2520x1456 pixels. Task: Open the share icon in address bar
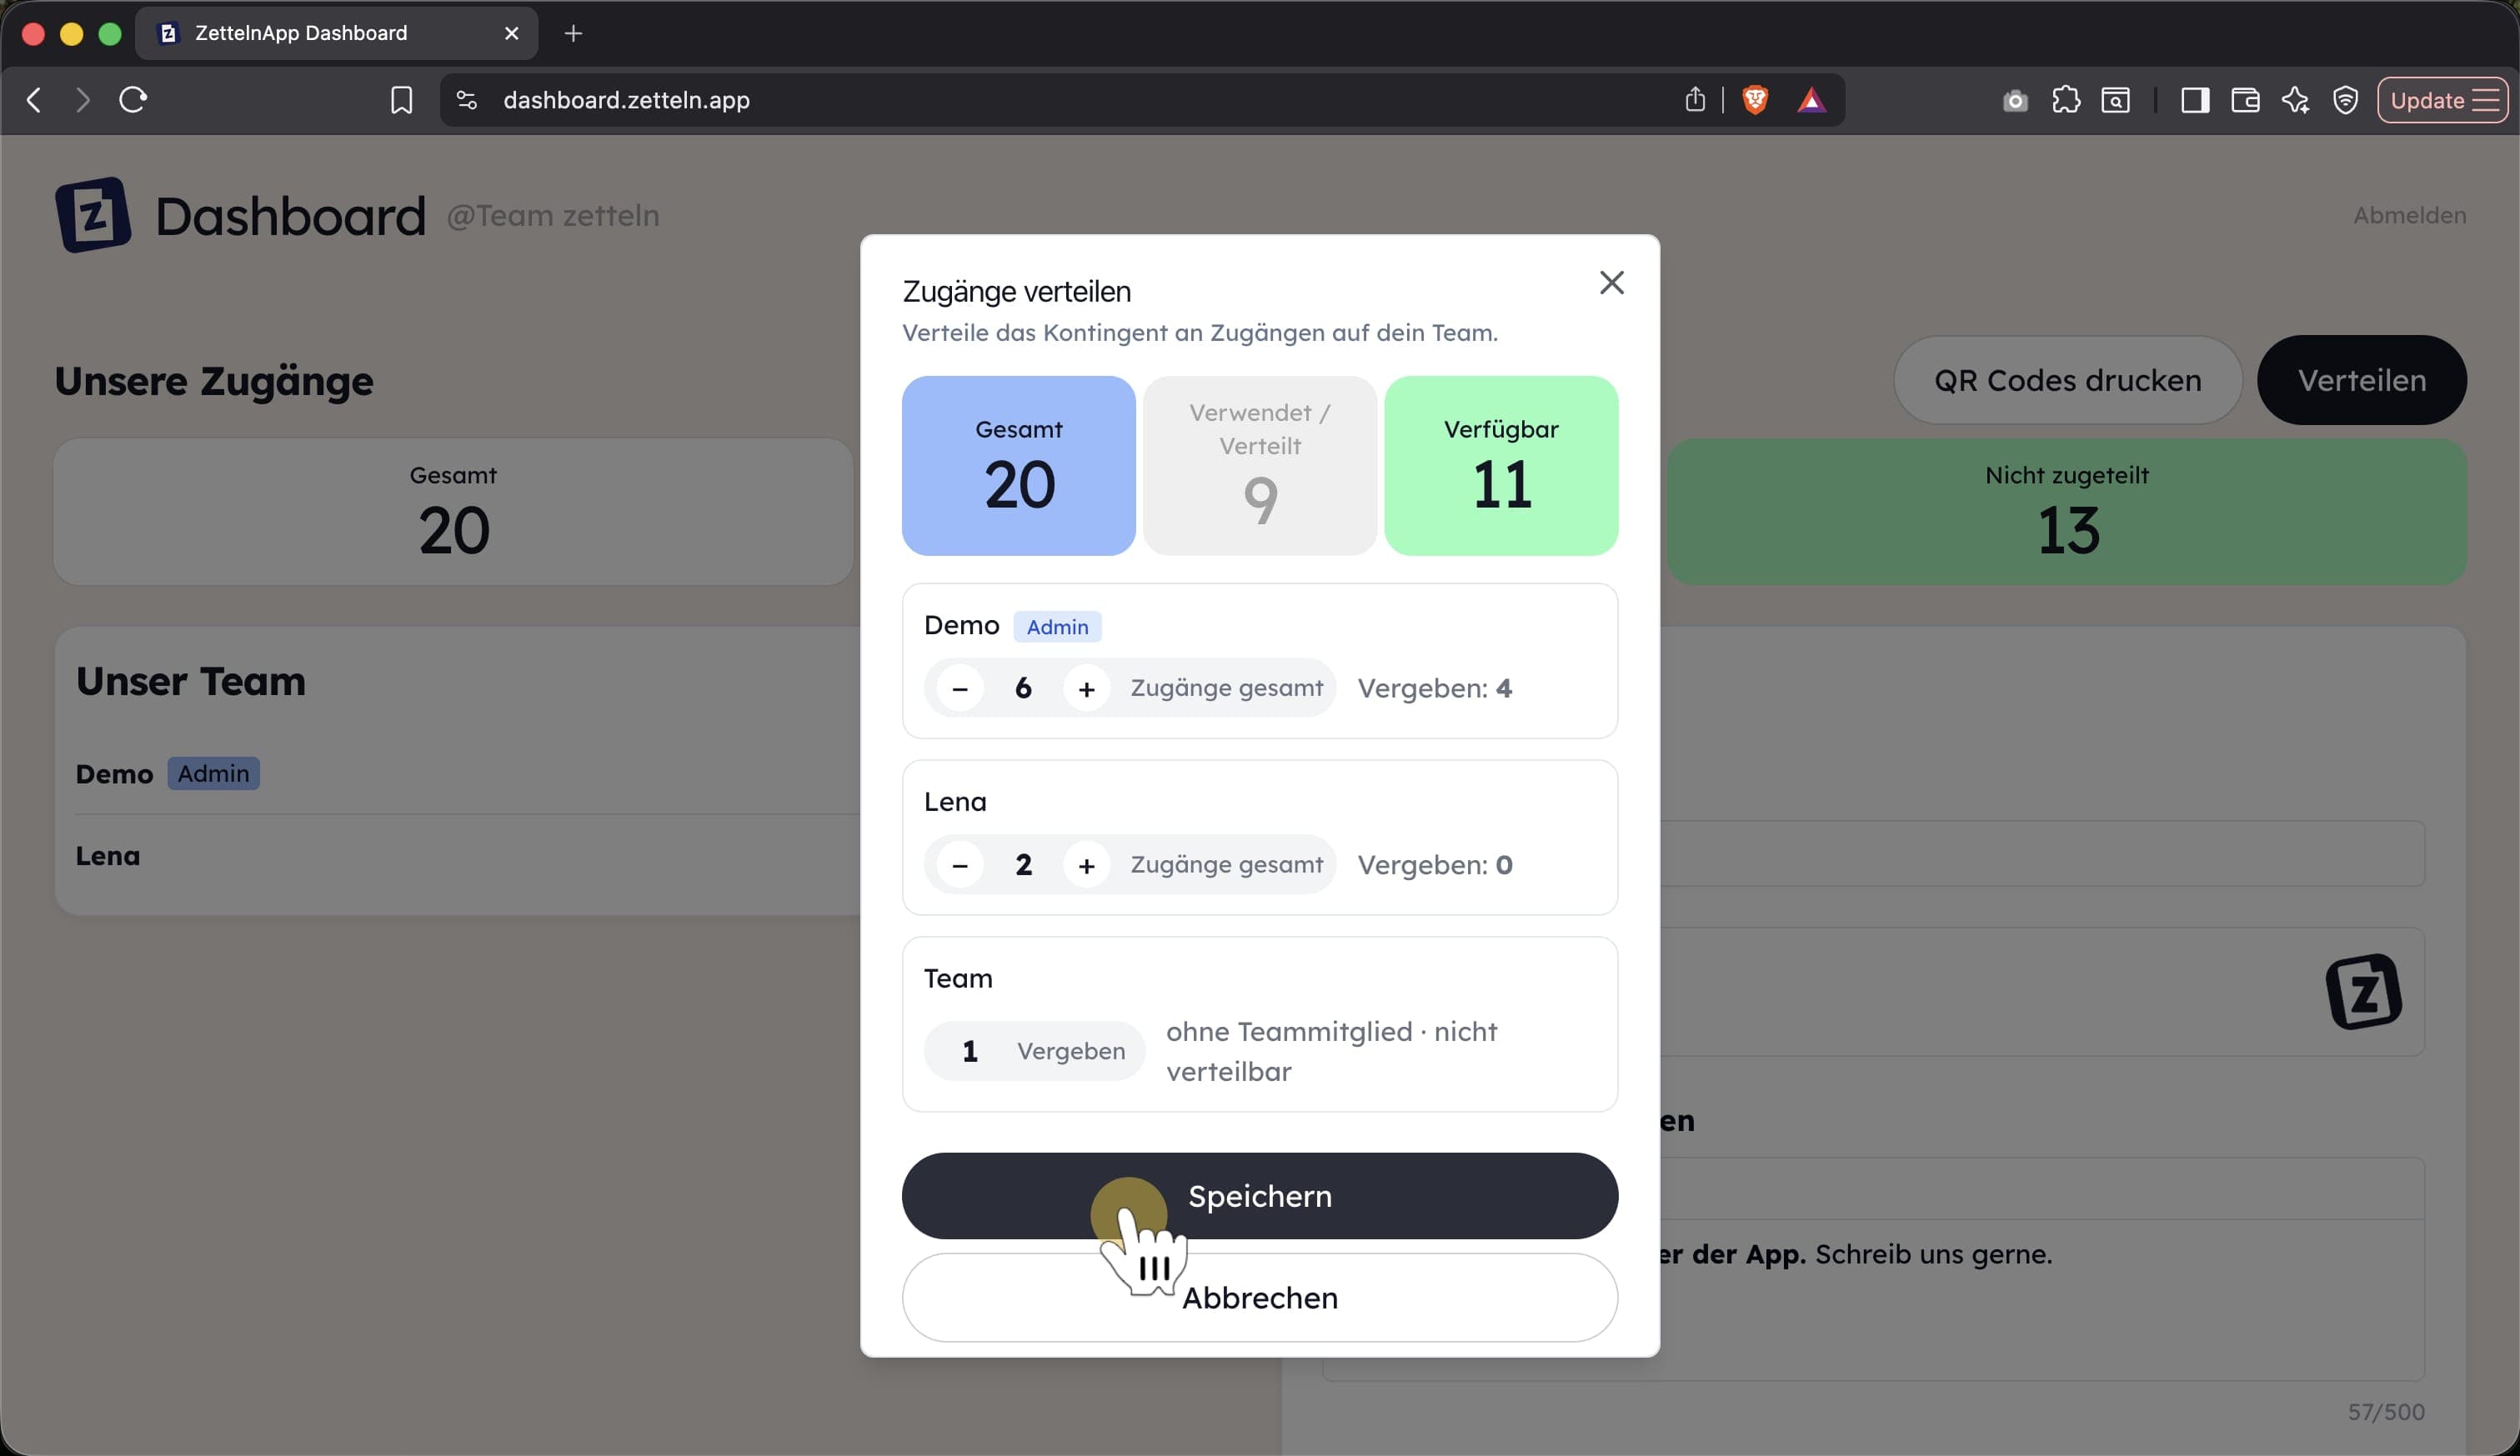pyautogui.click(x=1694, y=100)
